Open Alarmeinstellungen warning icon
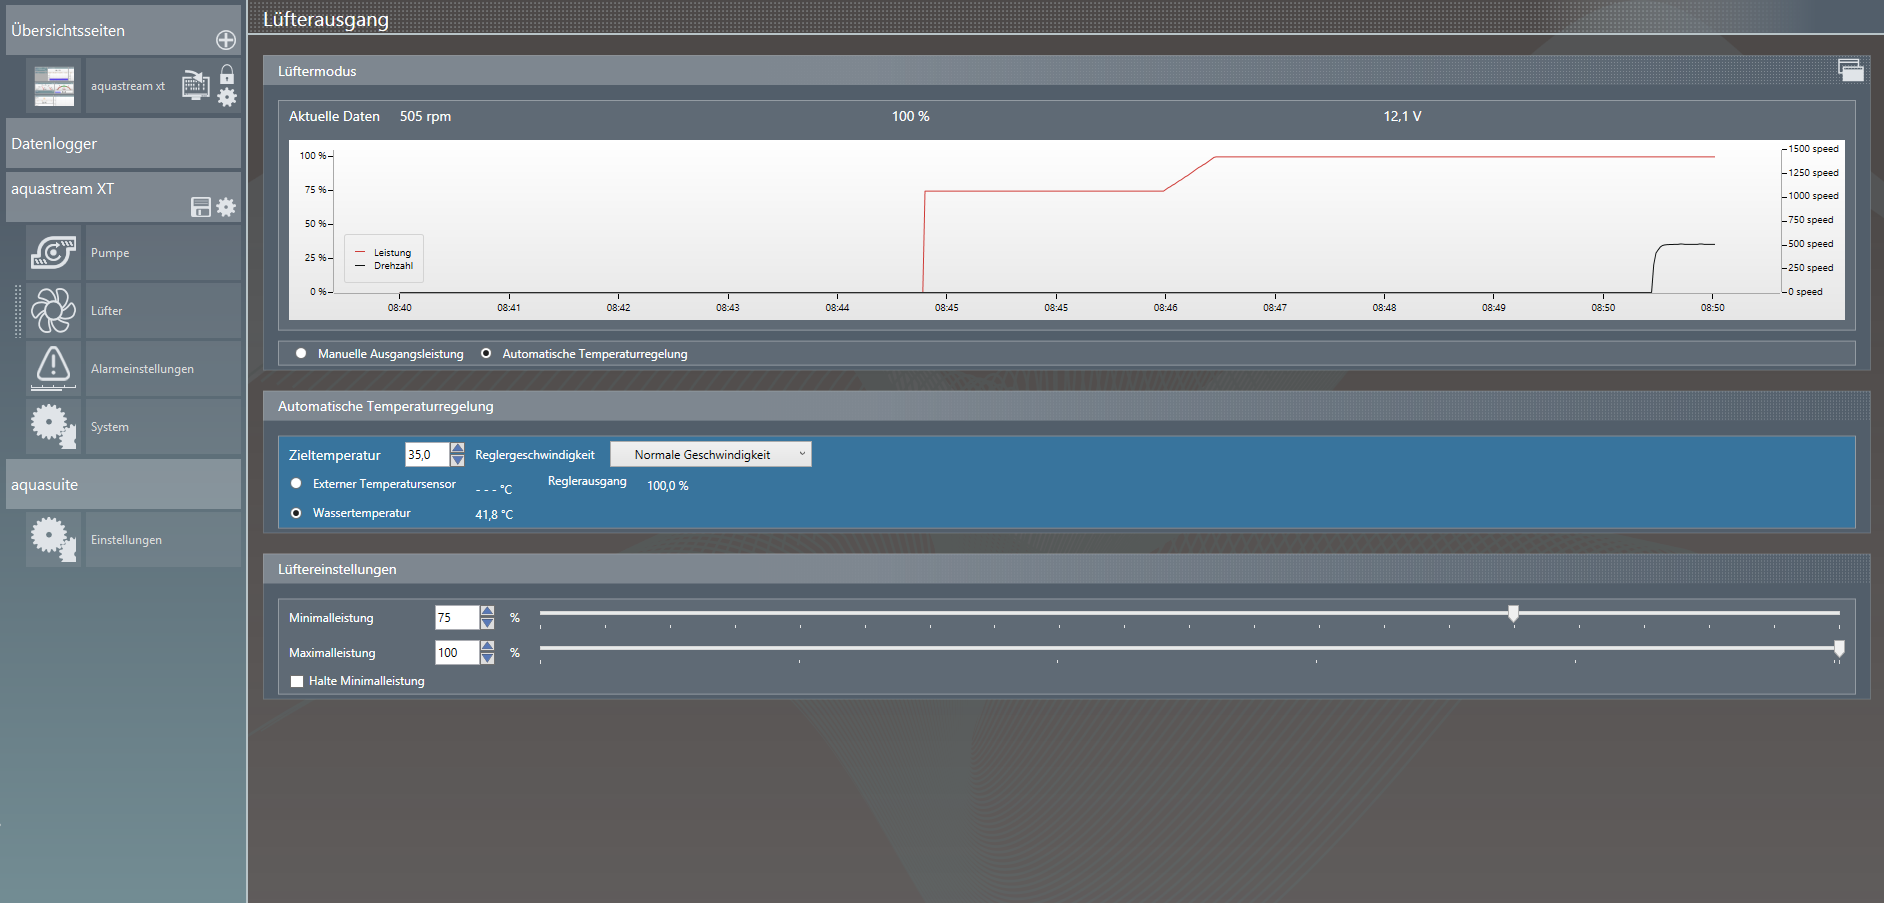Screen dimensions: 1884x903 54,368
